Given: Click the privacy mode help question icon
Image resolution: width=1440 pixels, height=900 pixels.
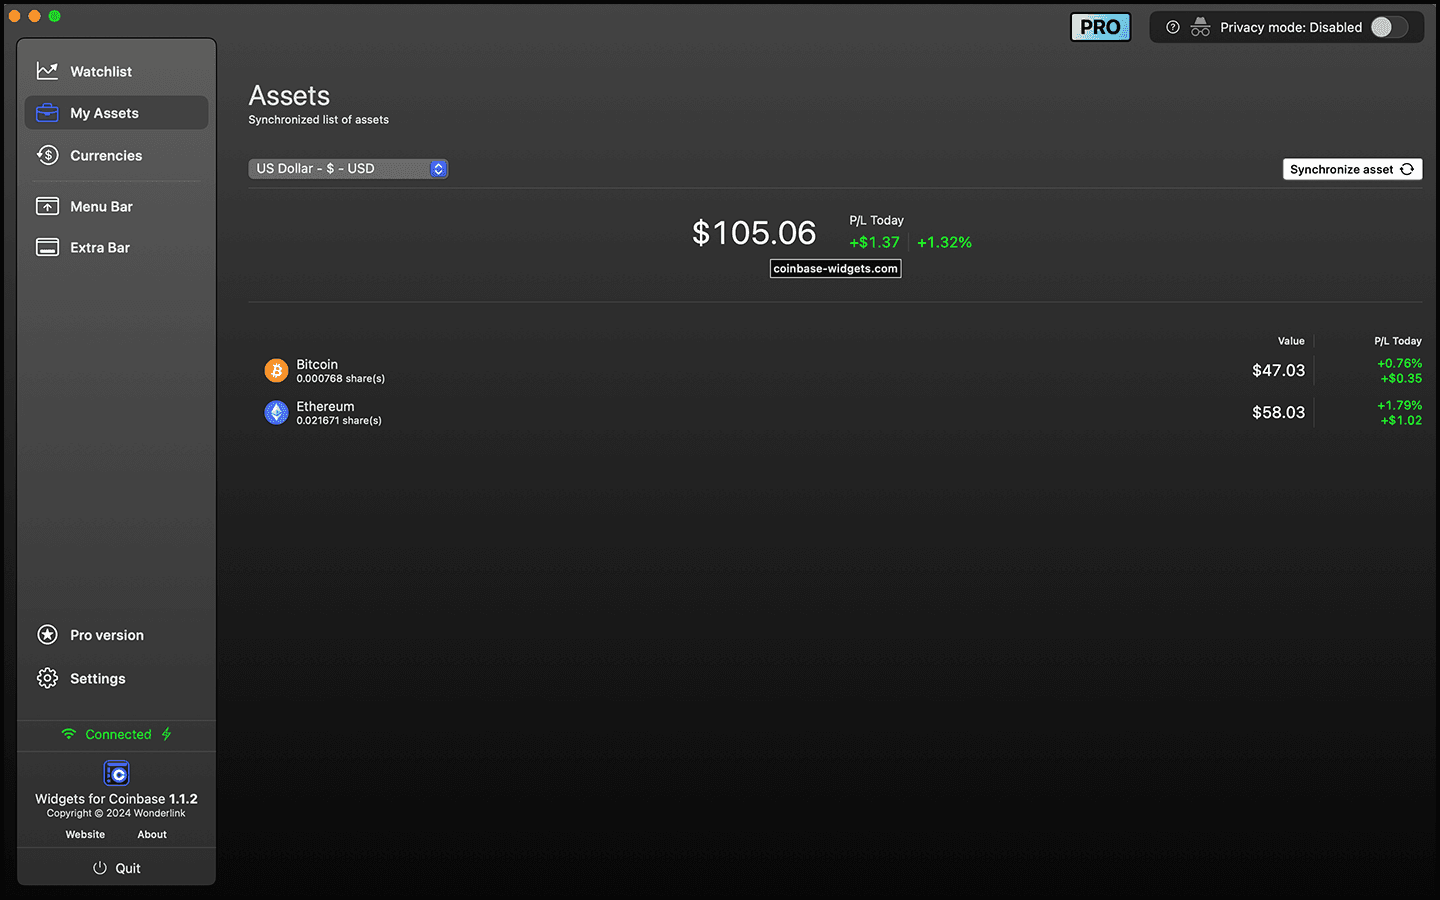Looking at the screenshot, I should point(1173,27).
